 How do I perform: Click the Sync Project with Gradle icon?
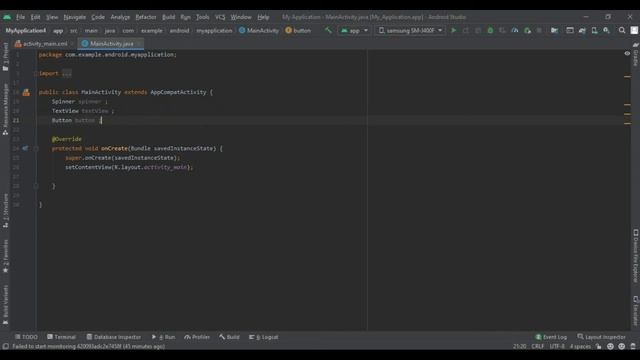(582, 30)
